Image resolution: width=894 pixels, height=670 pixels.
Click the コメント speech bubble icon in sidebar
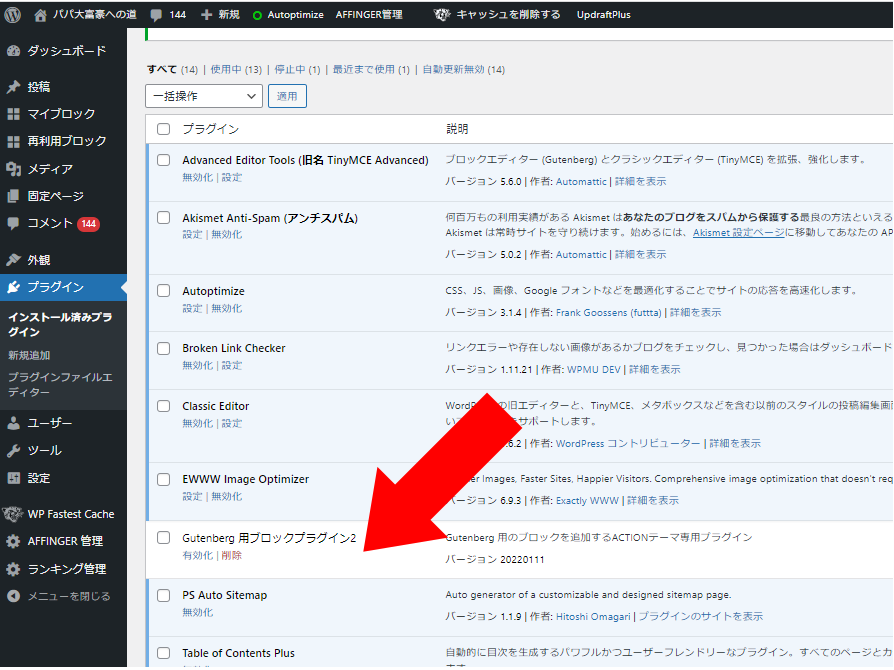pos(14,223)
